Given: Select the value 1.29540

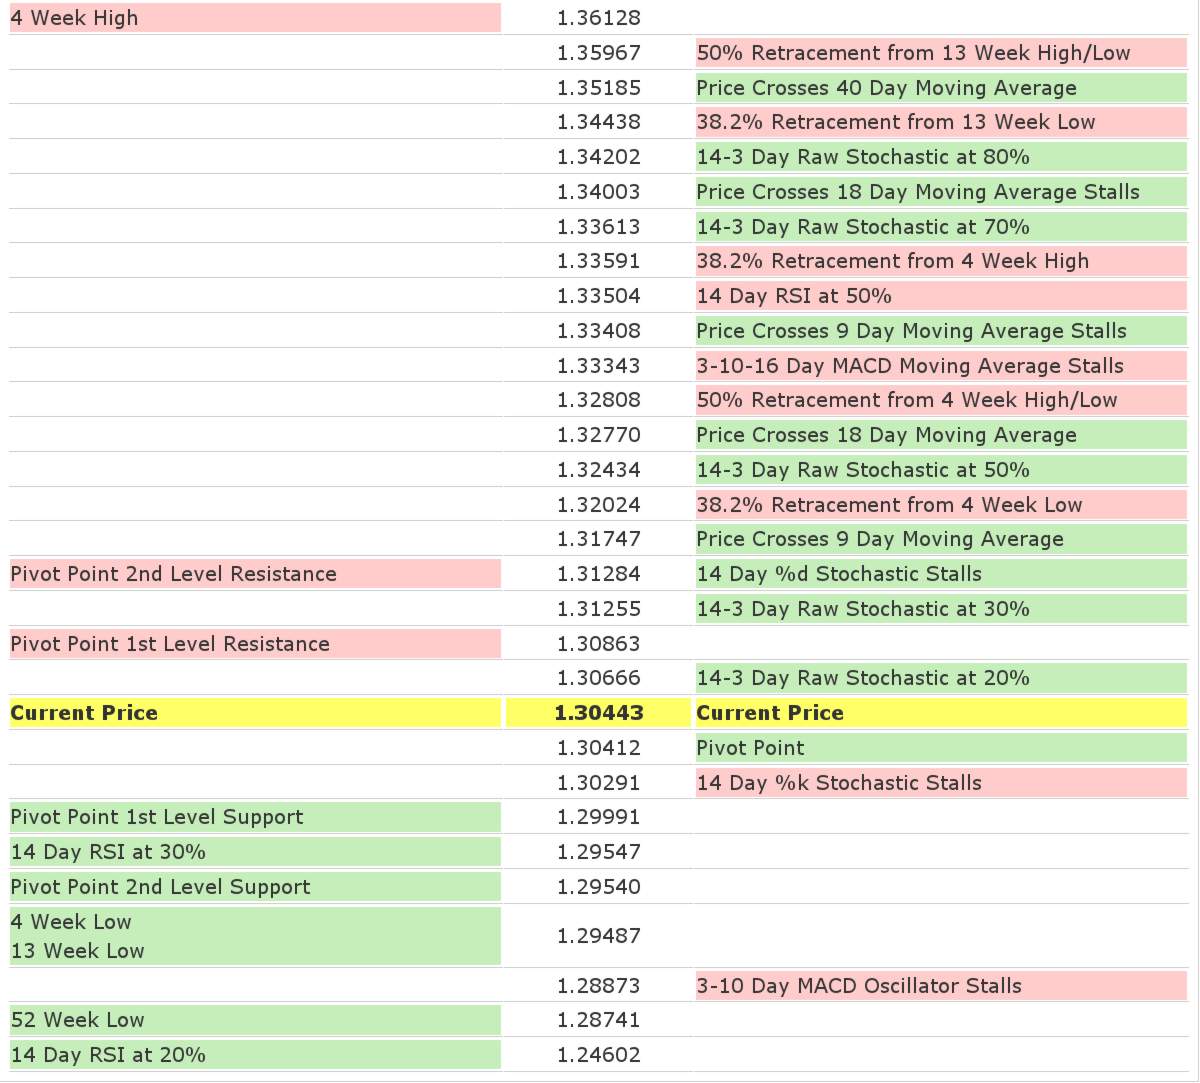Looking at the screenshot, I should tap(599, 887).
